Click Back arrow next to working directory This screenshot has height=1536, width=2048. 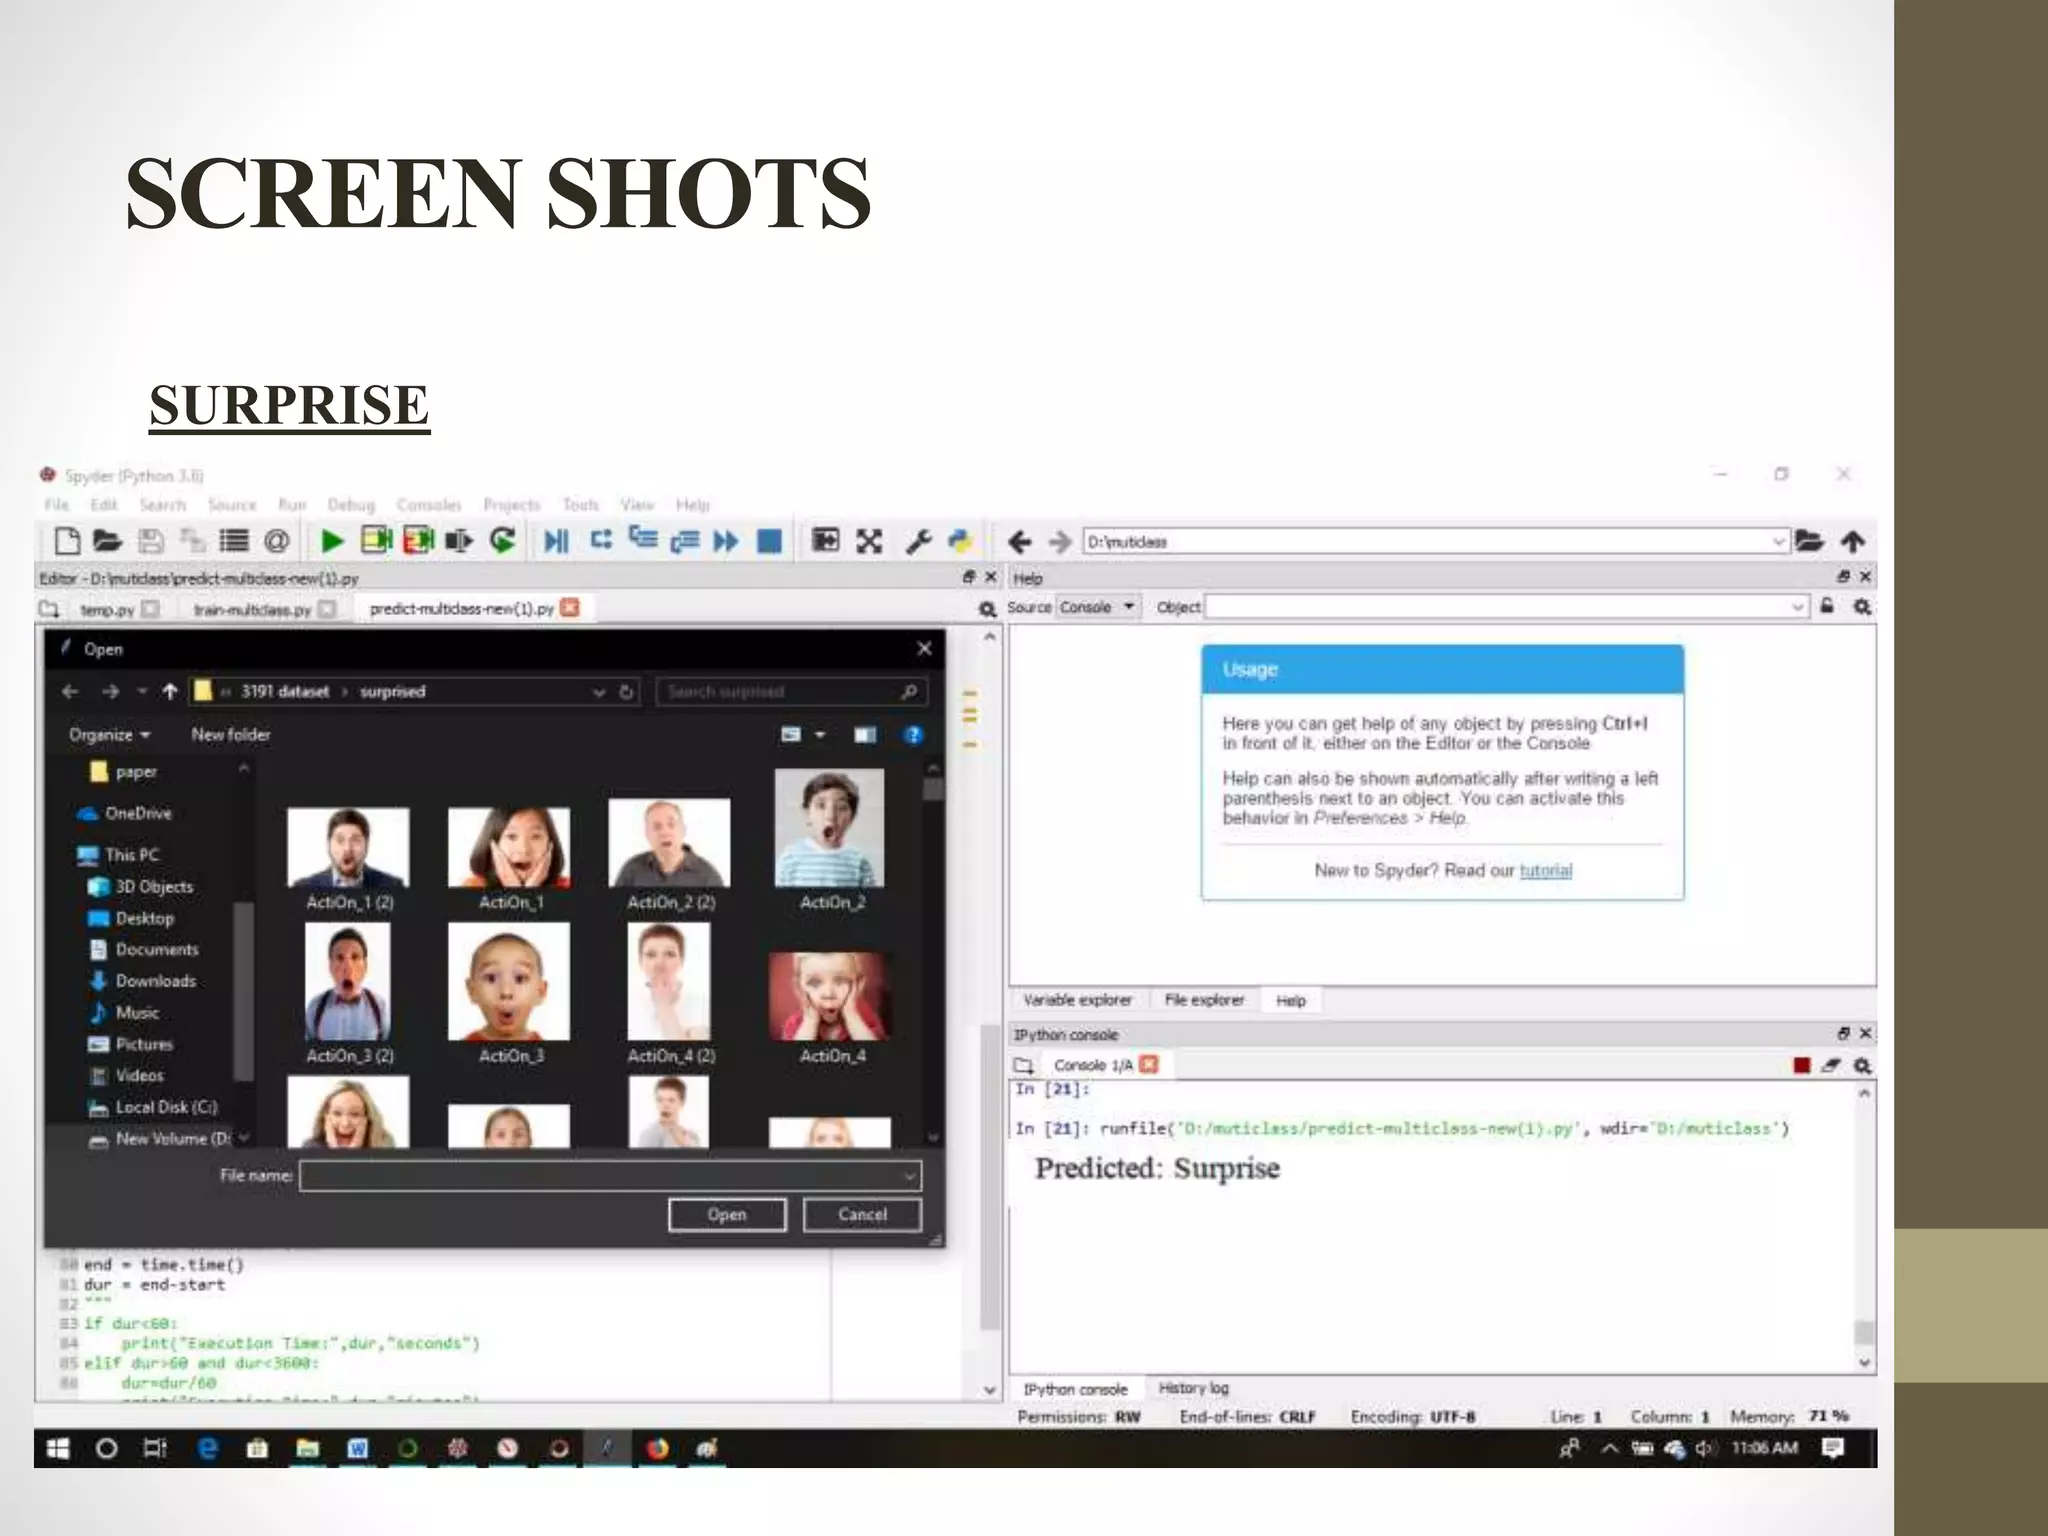click(x=1019, y=542)
